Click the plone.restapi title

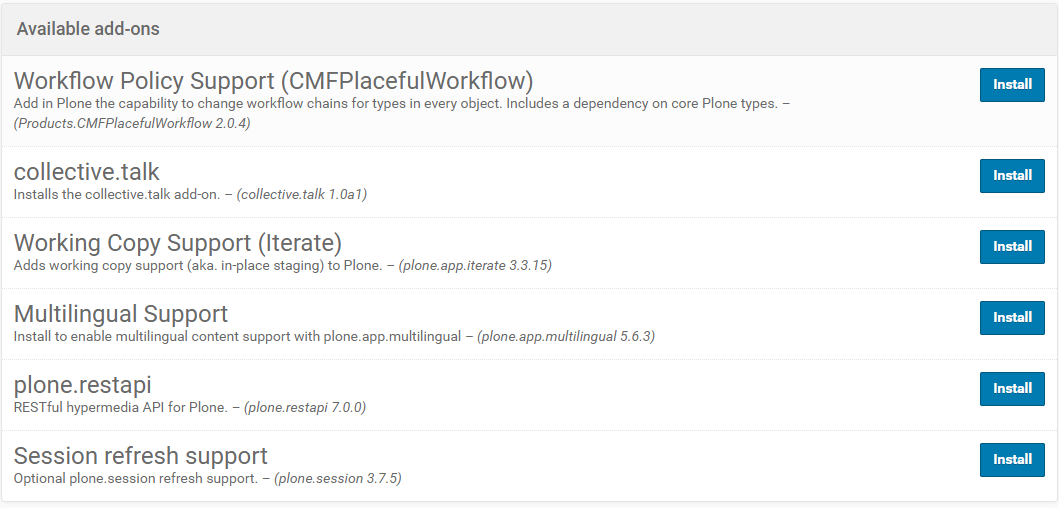[x=82, y=384]
